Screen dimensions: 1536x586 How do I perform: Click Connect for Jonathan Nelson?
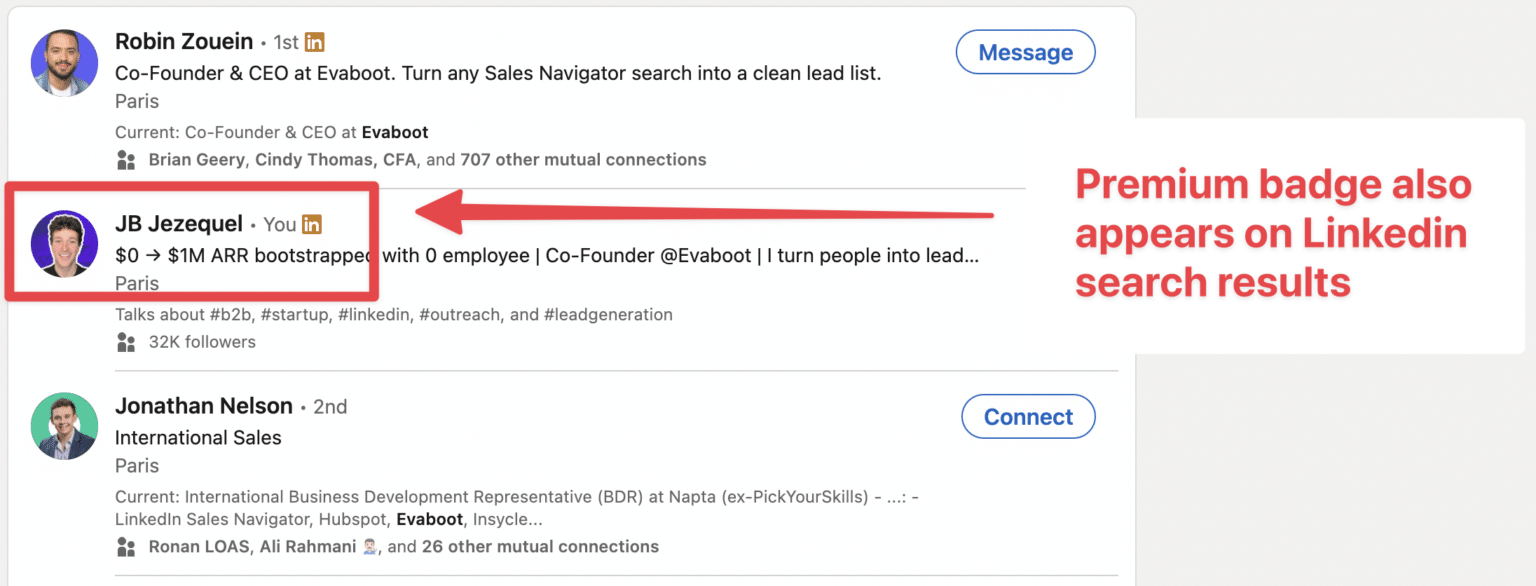pyautogui.click(x=1028, y=417)
